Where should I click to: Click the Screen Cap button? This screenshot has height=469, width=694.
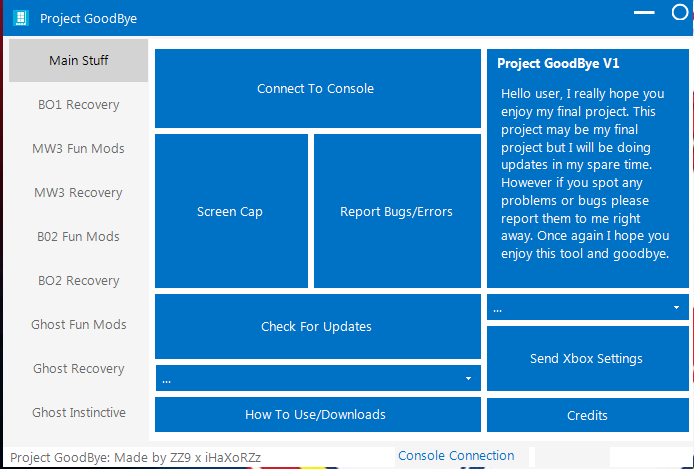tap(230, 211)
